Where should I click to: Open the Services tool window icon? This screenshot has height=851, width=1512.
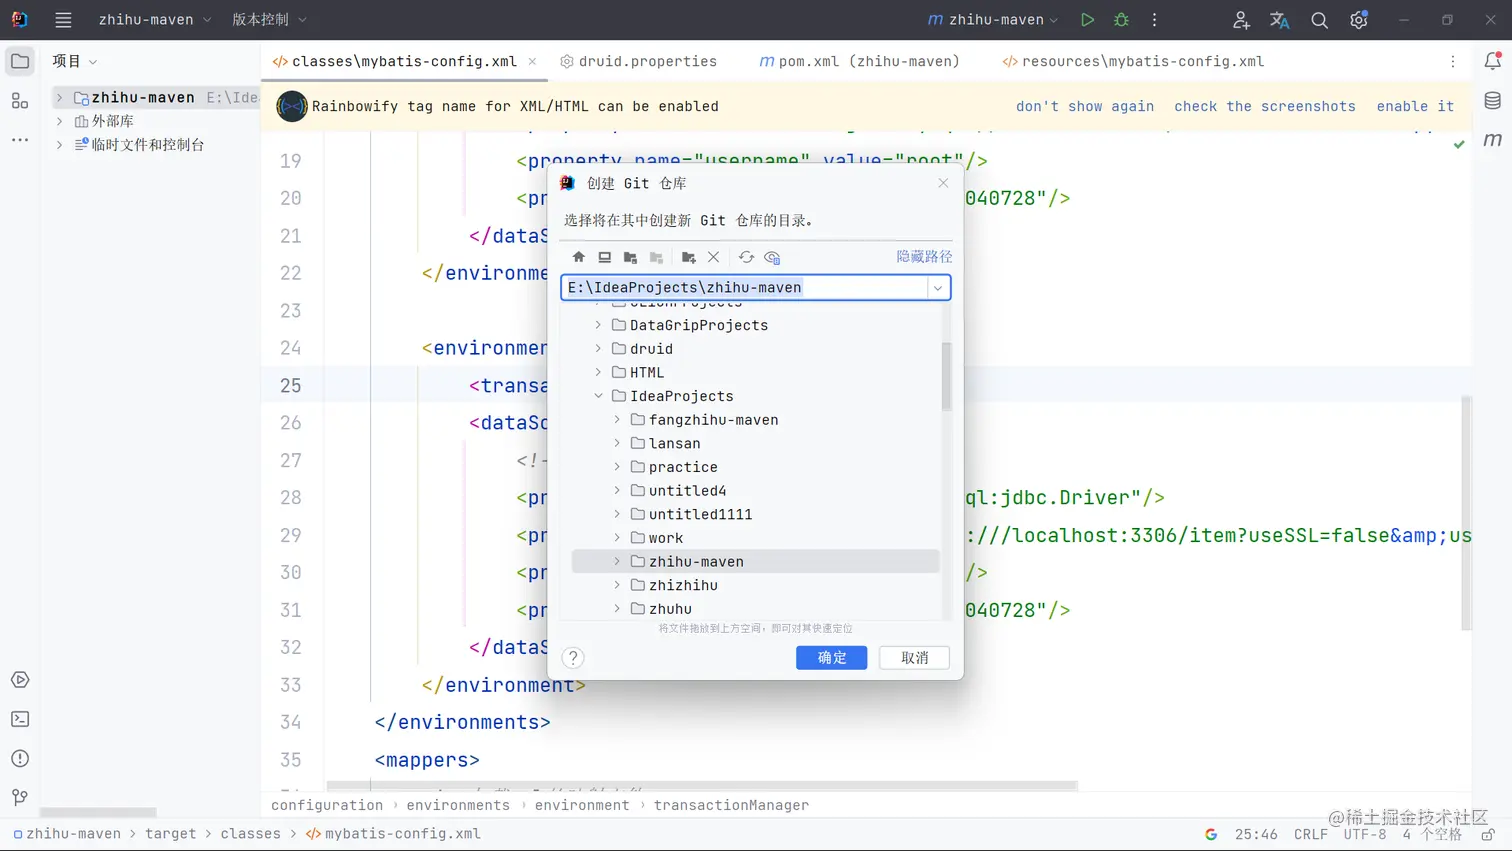click(x=20, y=680)
